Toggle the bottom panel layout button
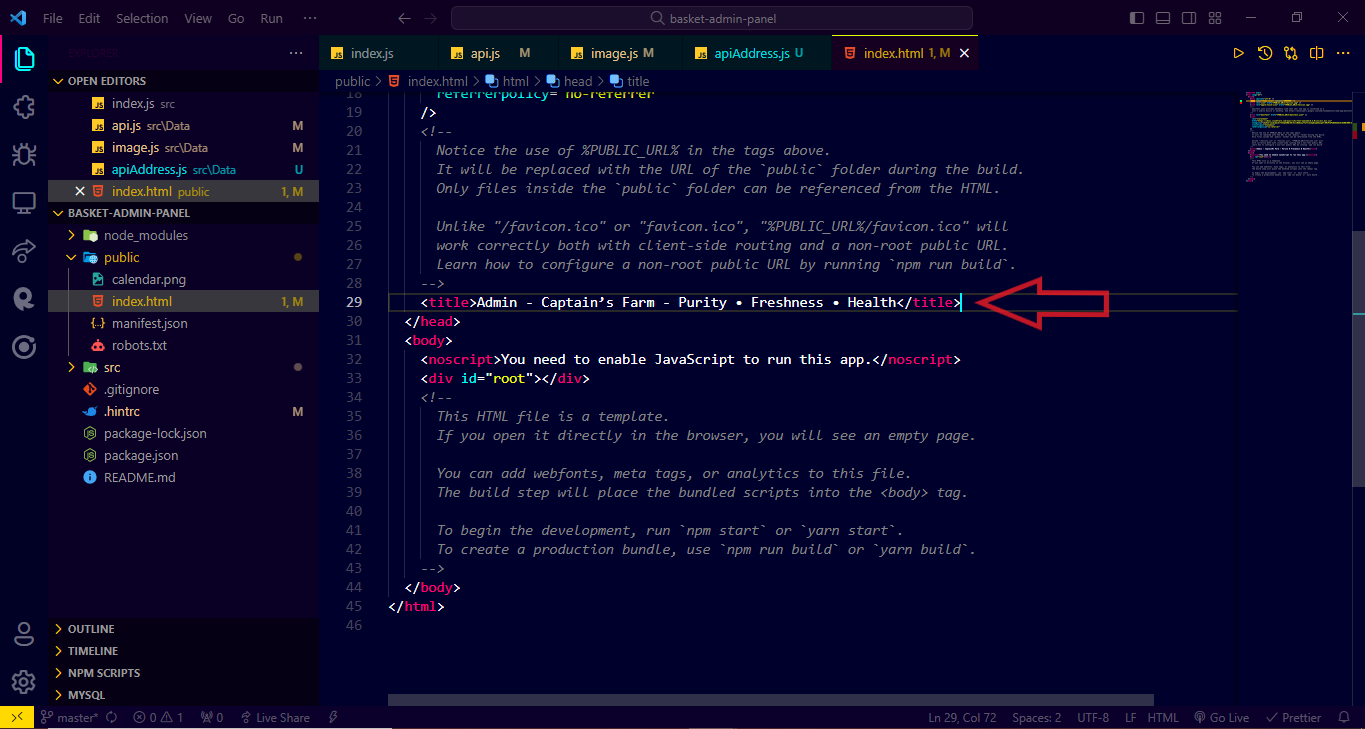The width and height of the screenshot is (1365, 729). pyautogui.click(x=1163, y=18)
